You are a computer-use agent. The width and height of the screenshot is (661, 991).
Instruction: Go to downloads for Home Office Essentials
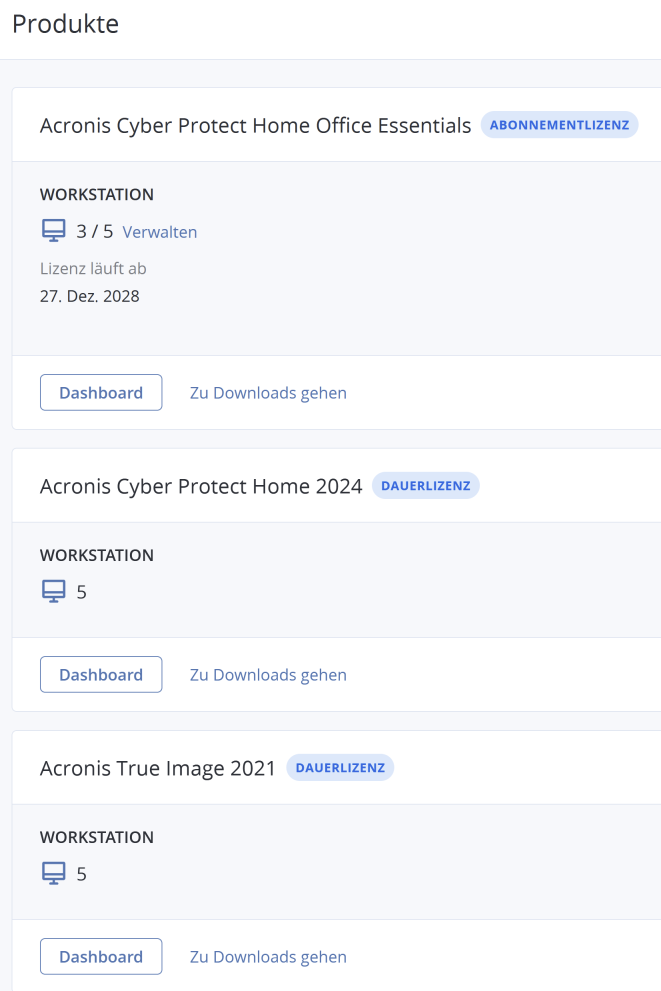(268, 393)
